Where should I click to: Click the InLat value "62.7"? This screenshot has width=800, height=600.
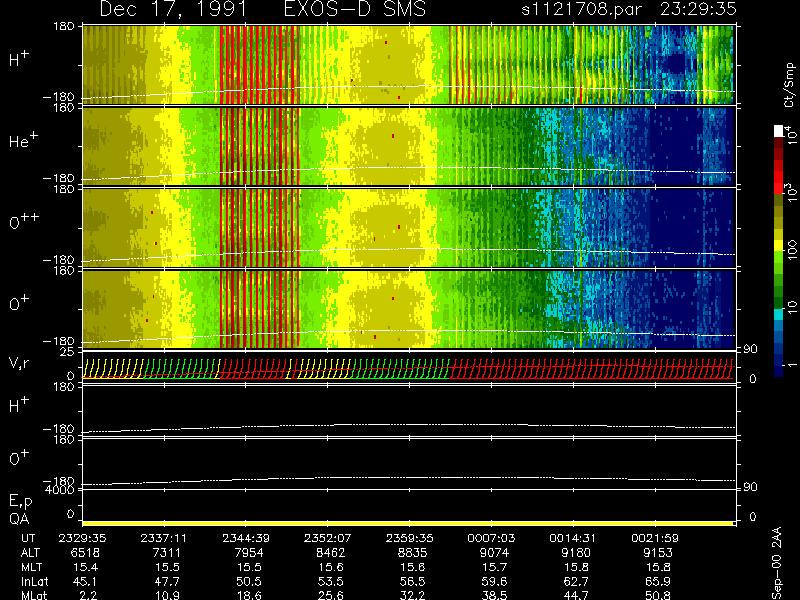pyautogui.click(x=576, y=582)
